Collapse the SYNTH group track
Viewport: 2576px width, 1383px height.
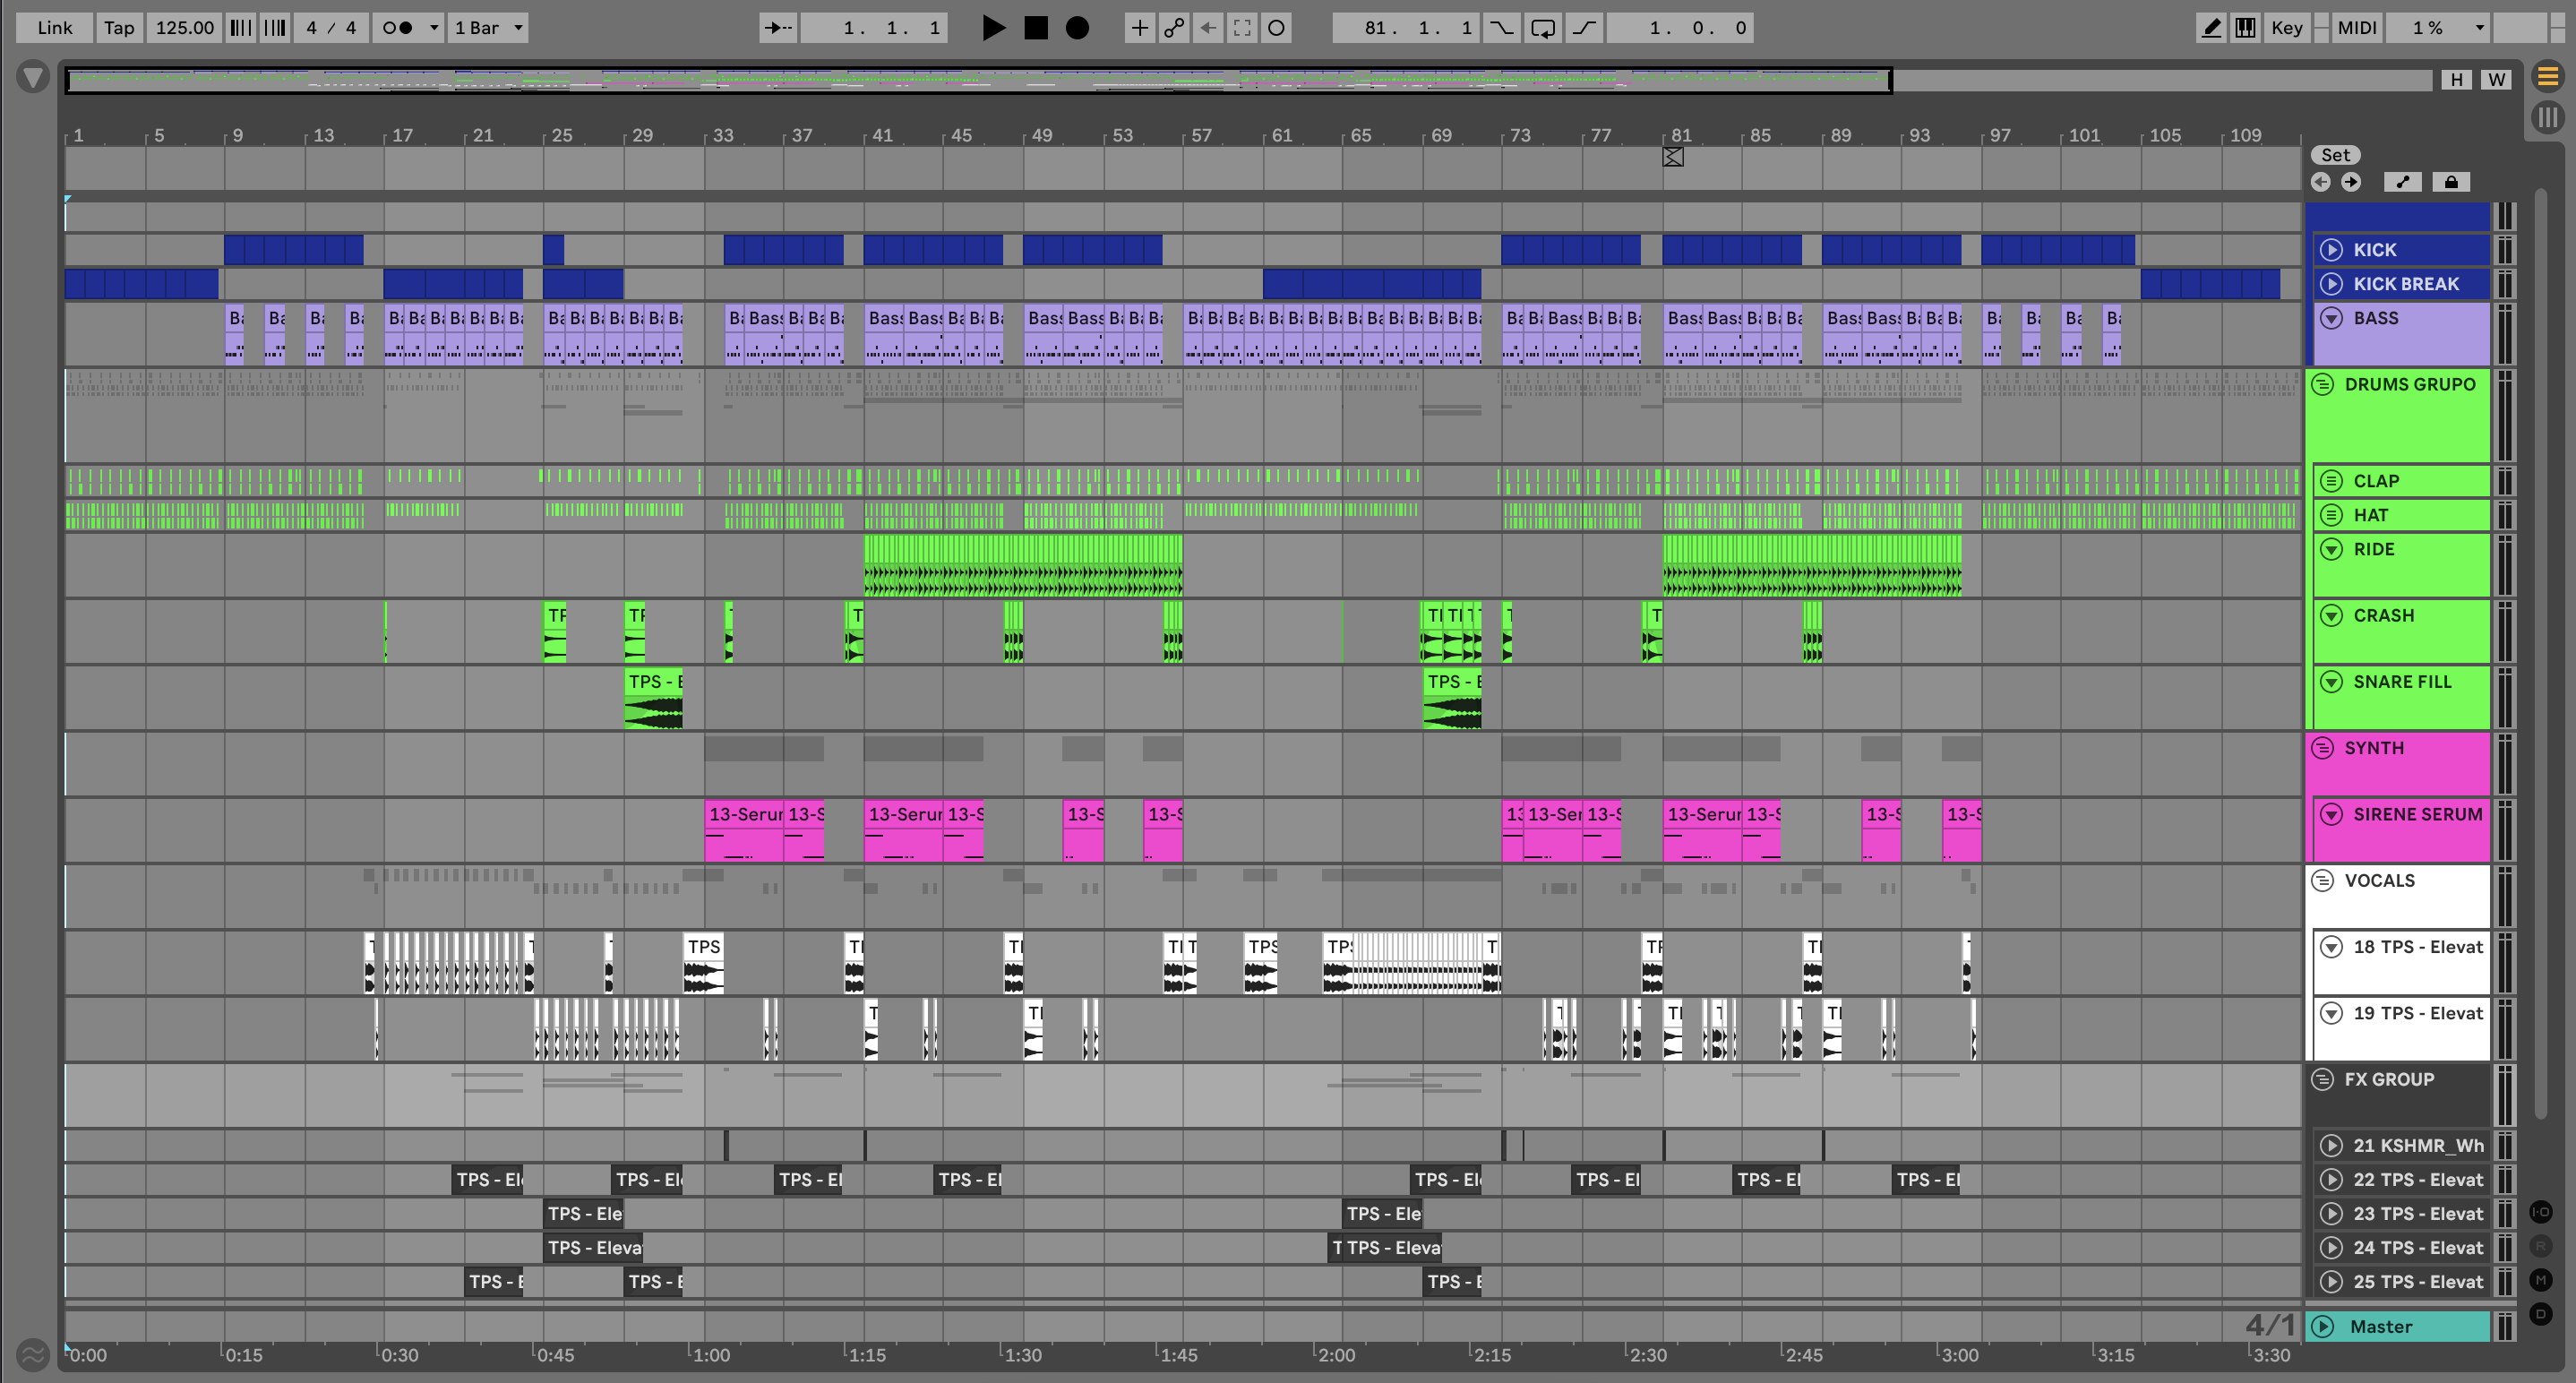(x=2323, y=748)
